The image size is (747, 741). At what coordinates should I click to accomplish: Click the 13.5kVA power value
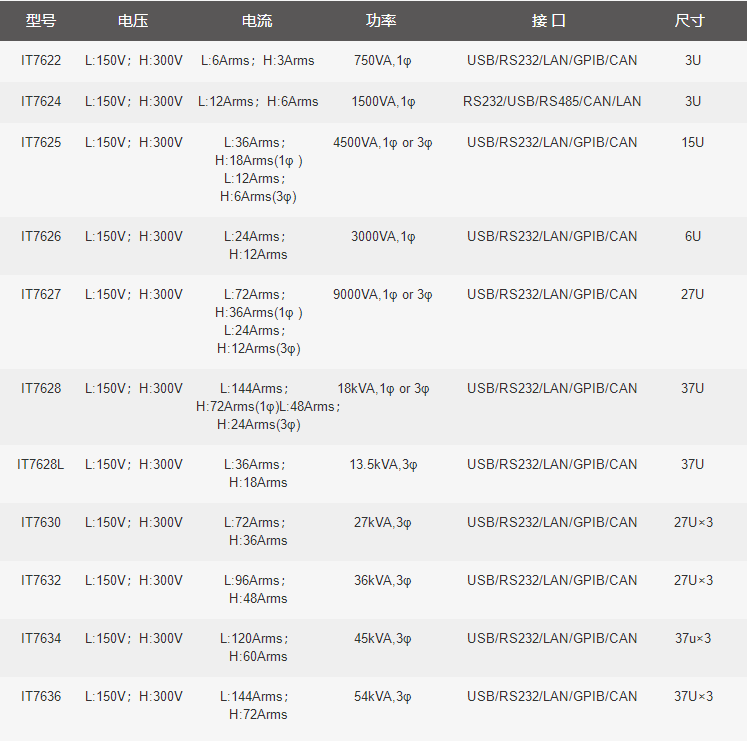click(383, 465)
